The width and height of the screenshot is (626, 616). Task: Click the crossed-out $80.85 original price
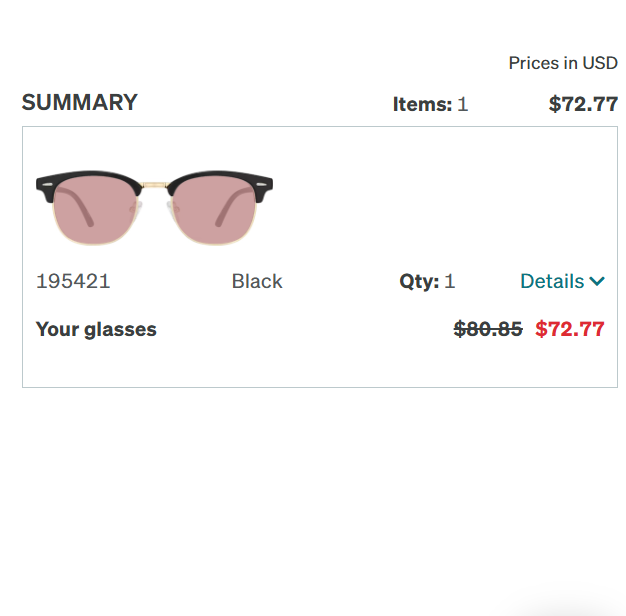(x=488, y=329)
